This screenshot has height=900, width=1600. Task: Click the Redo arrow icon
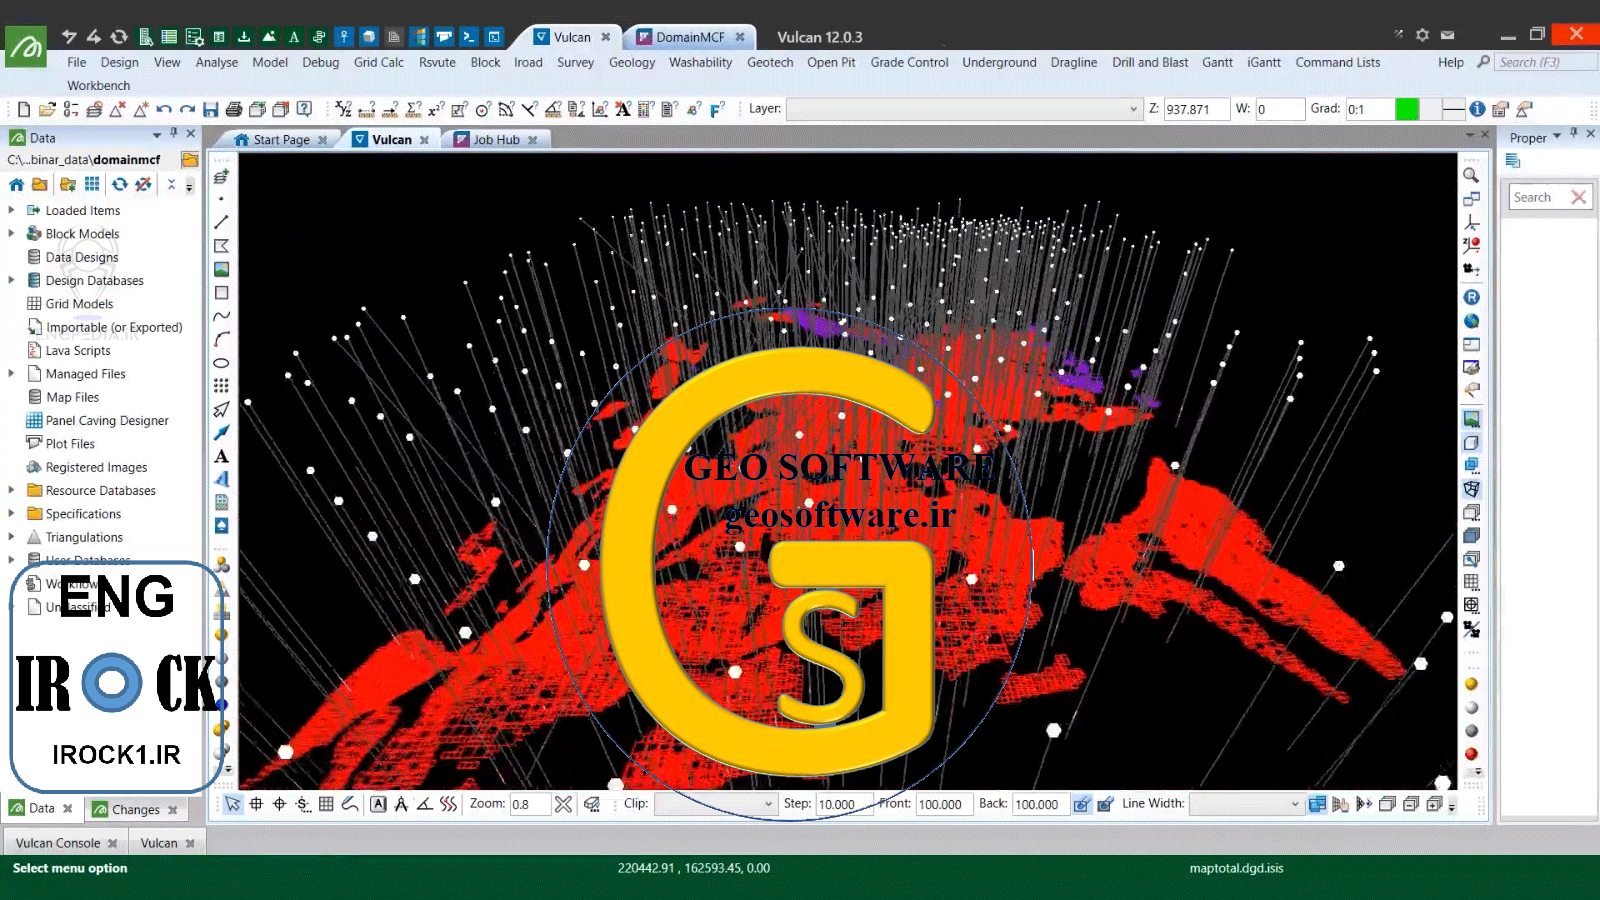(x=187, y=109)
